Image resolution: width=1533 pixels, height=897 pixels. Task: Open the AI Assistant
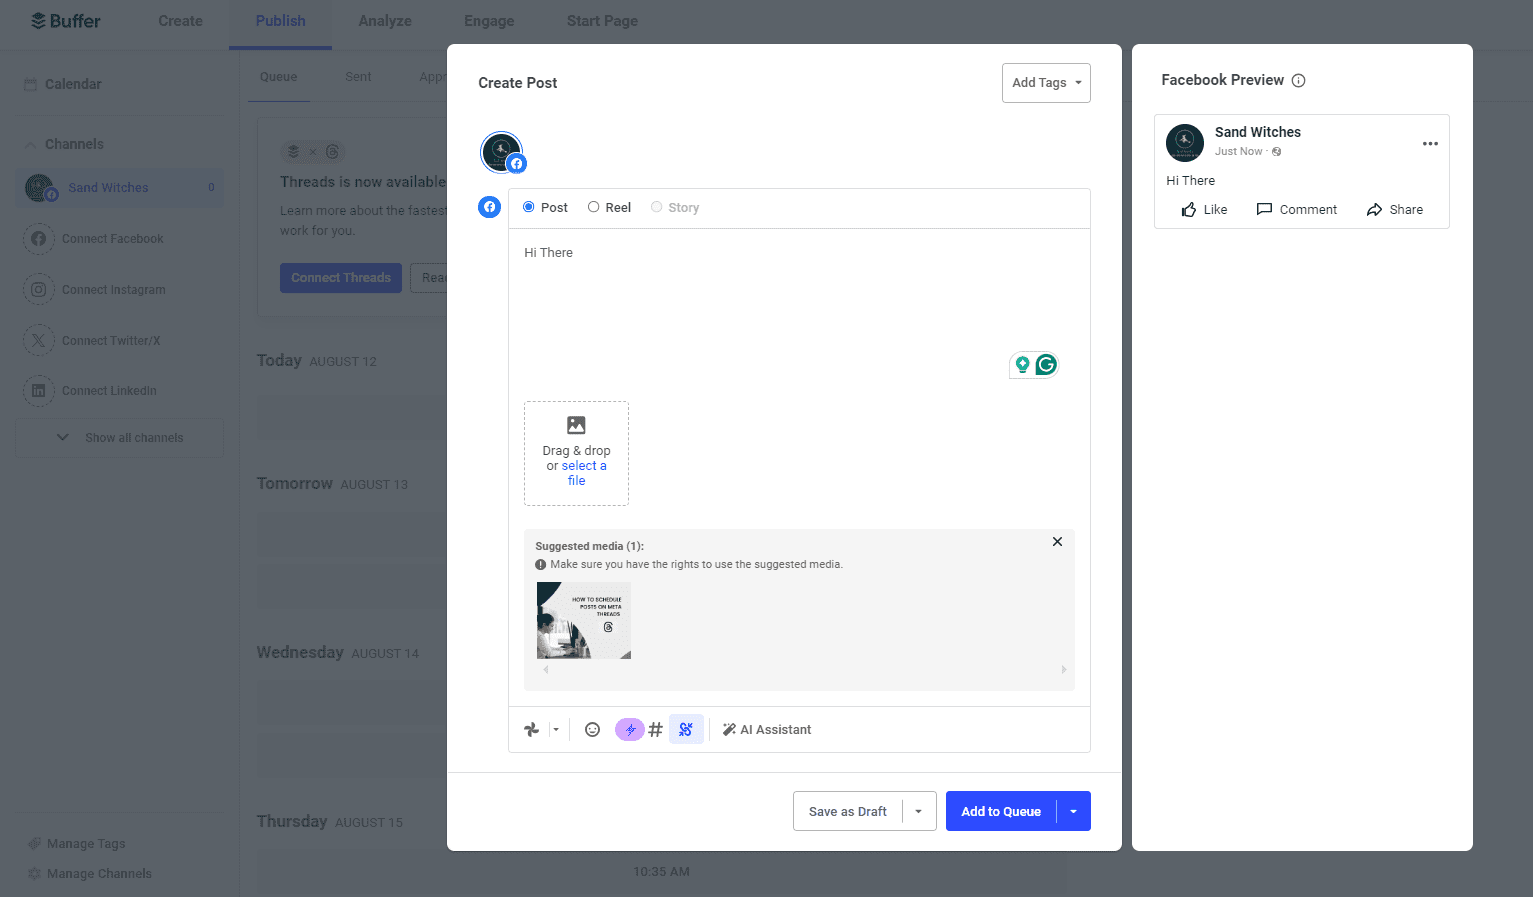click(x=767, y=729)
